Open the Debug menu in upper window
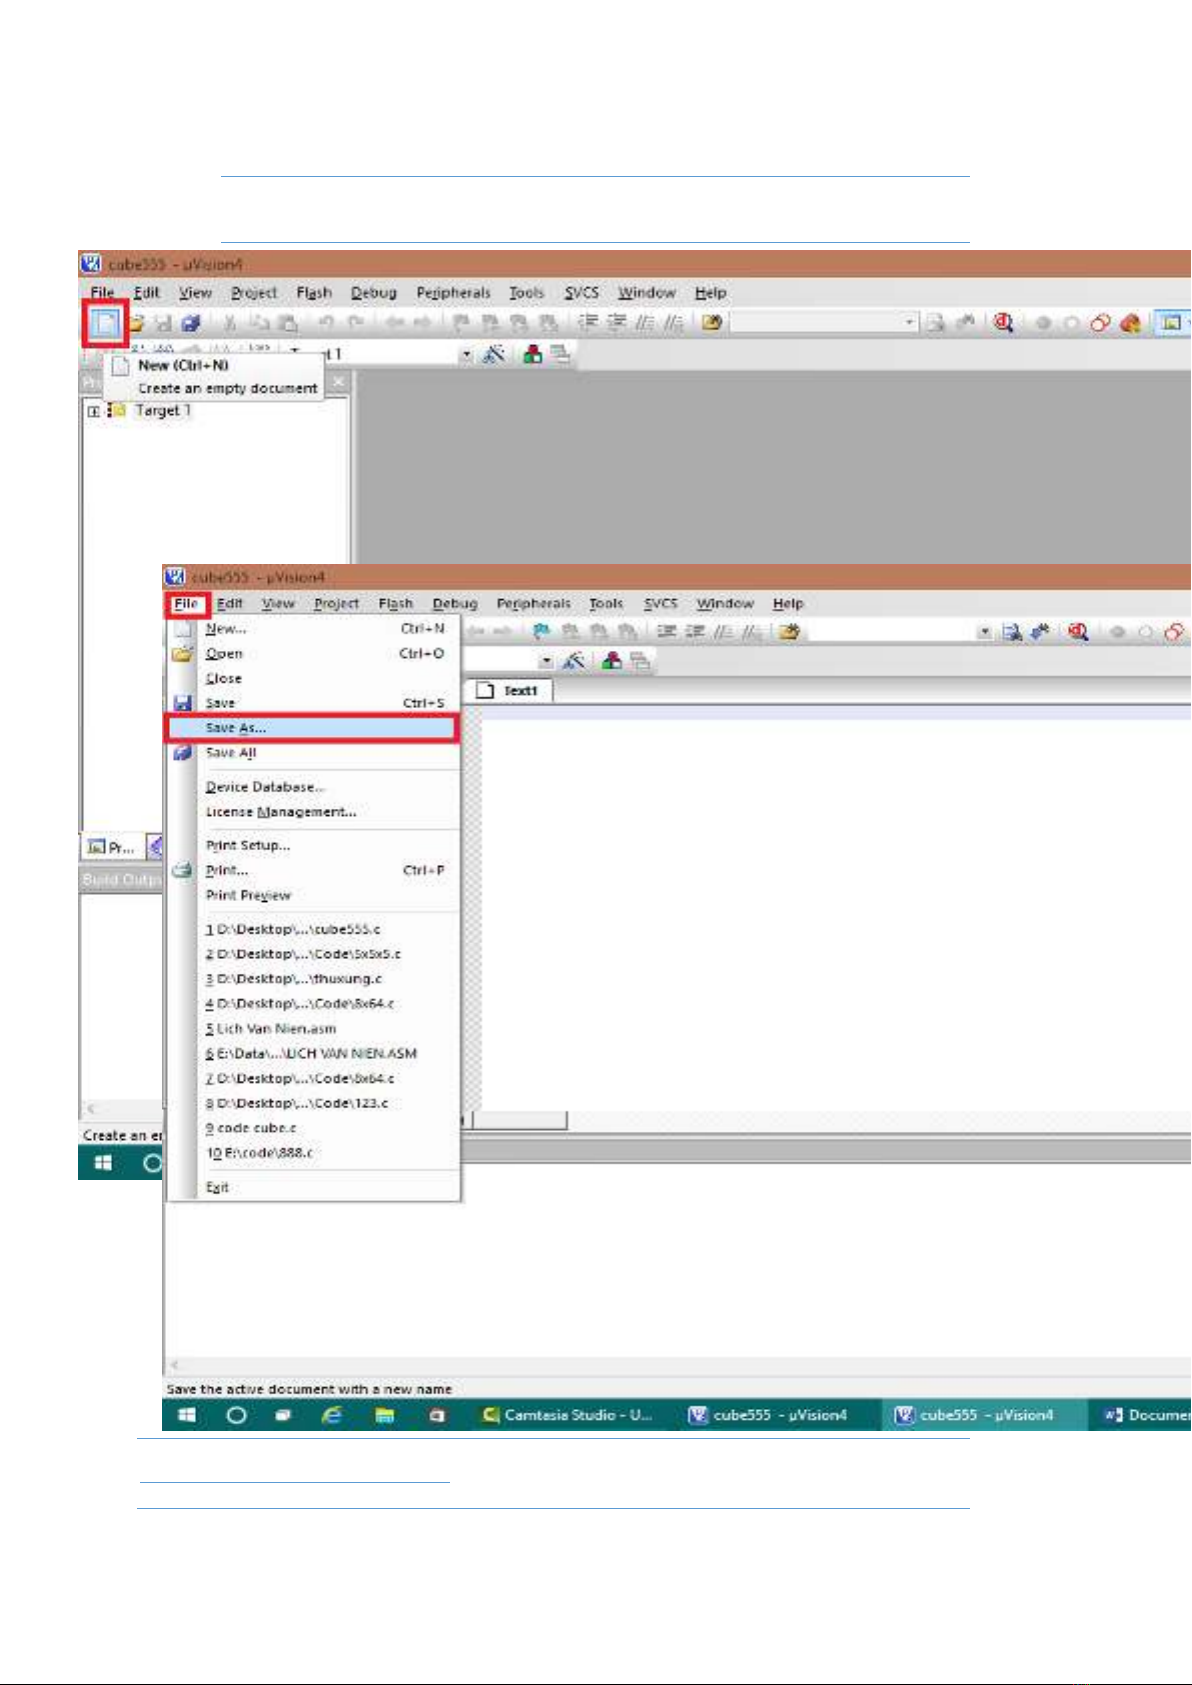Image resolution: width=1192 pixels, height=1685 pixels. (374, 293)
